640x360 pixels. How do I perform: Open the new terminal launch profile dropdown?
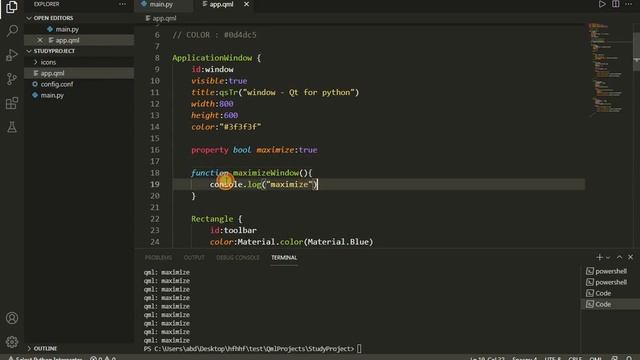tap(608, 258)
